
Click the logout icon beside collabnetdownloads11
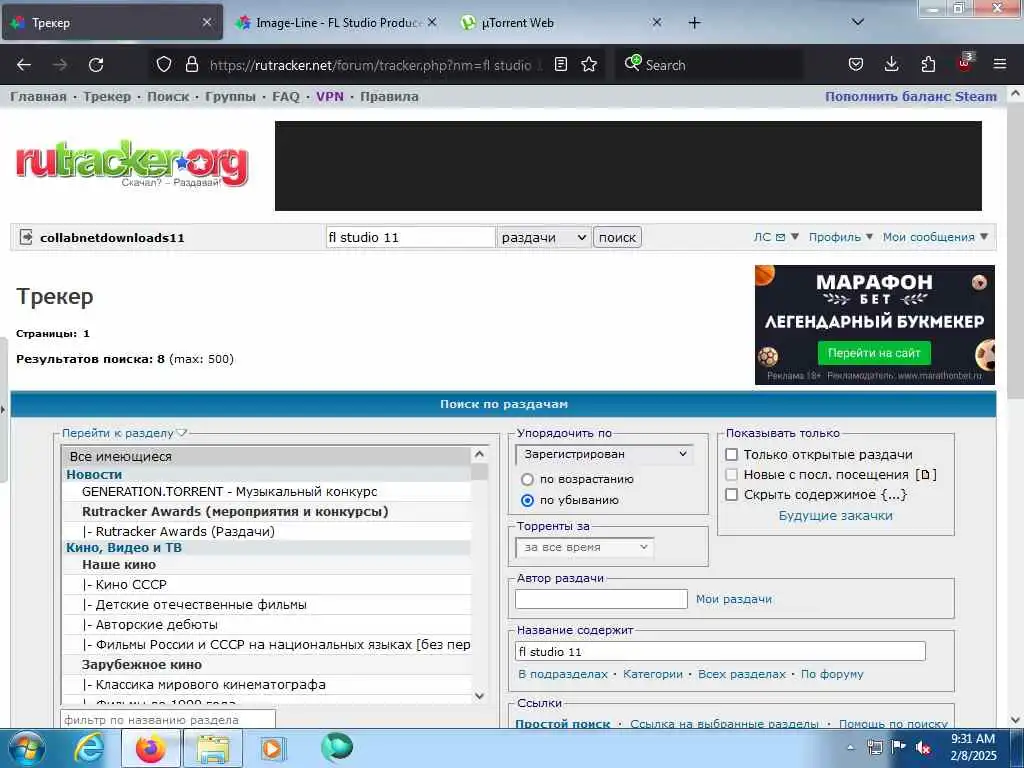coord(26,237)
